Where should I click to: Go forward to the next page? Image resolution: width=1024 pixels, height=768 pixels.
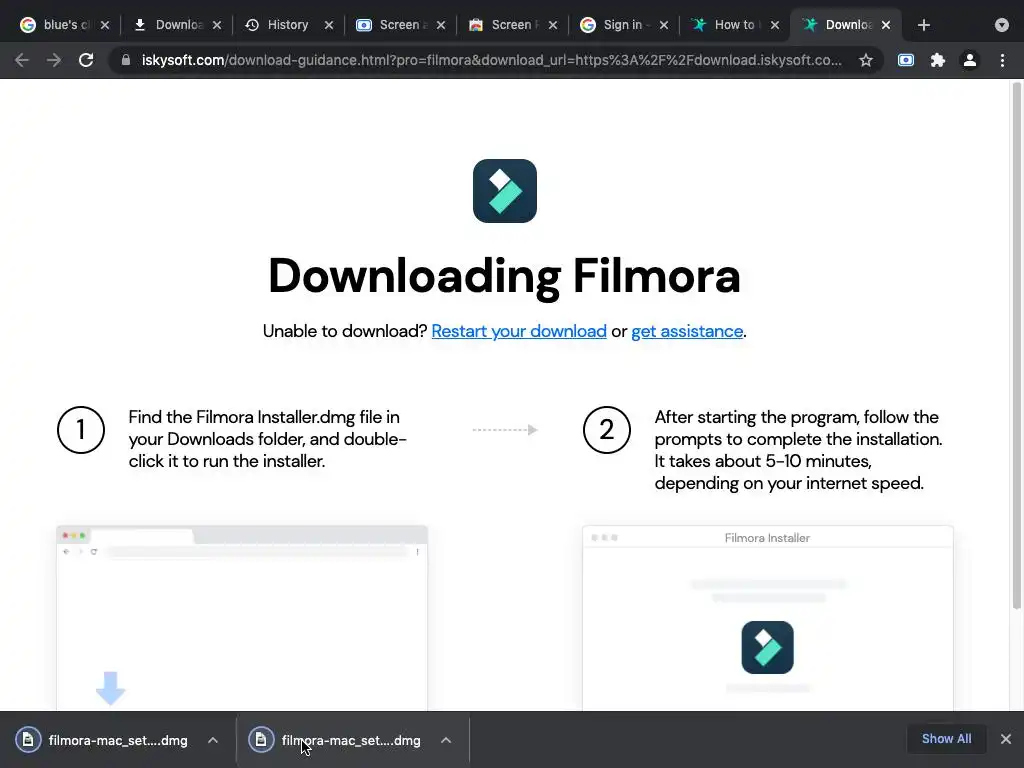(54, 60)
